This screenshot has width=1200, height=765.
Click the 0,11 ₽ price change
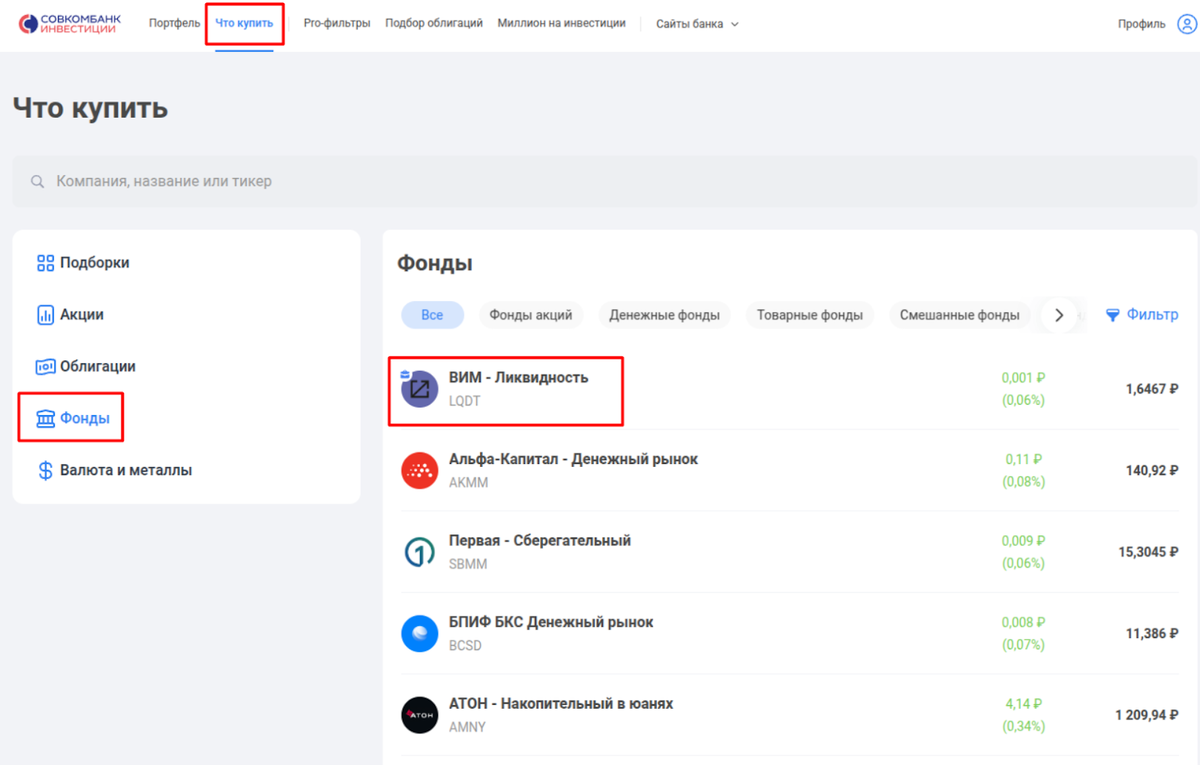[1024, 459]
